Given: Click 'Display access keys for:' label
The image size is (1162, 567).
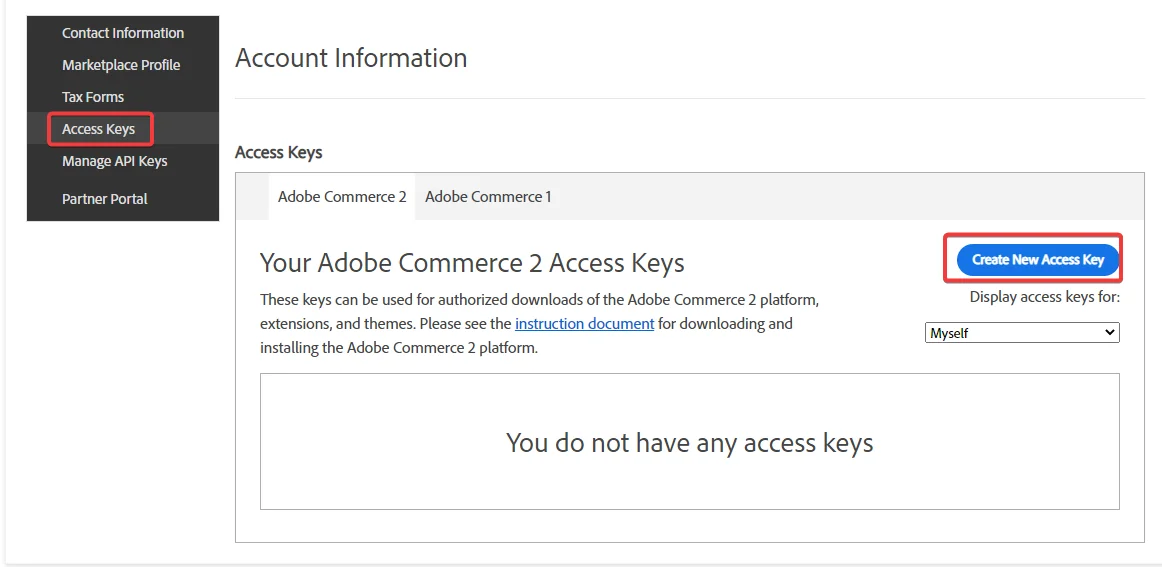Looking at the screenshot, I should point(1044,297).
